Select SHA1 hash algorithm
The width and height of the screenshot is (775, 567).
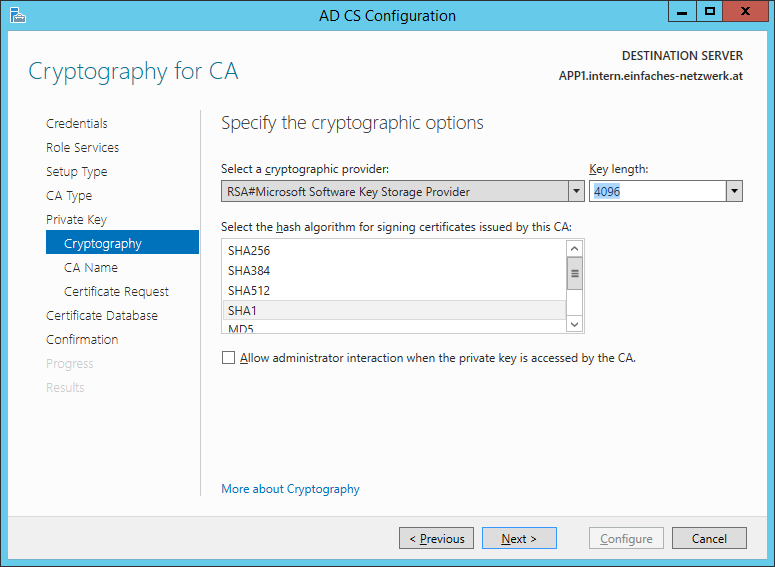(242, 311)
